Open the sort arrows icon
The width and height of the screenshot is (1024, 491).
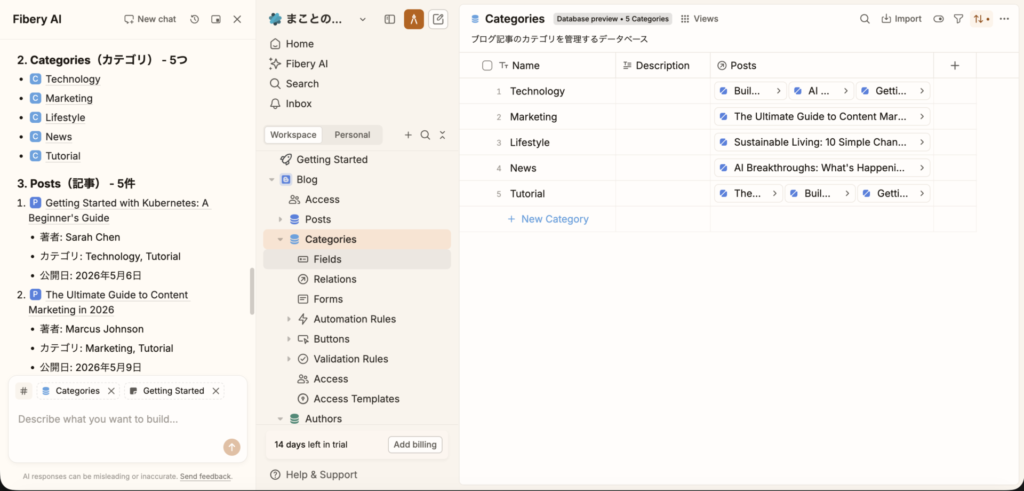pyautogui.click(x=981, y=19)
